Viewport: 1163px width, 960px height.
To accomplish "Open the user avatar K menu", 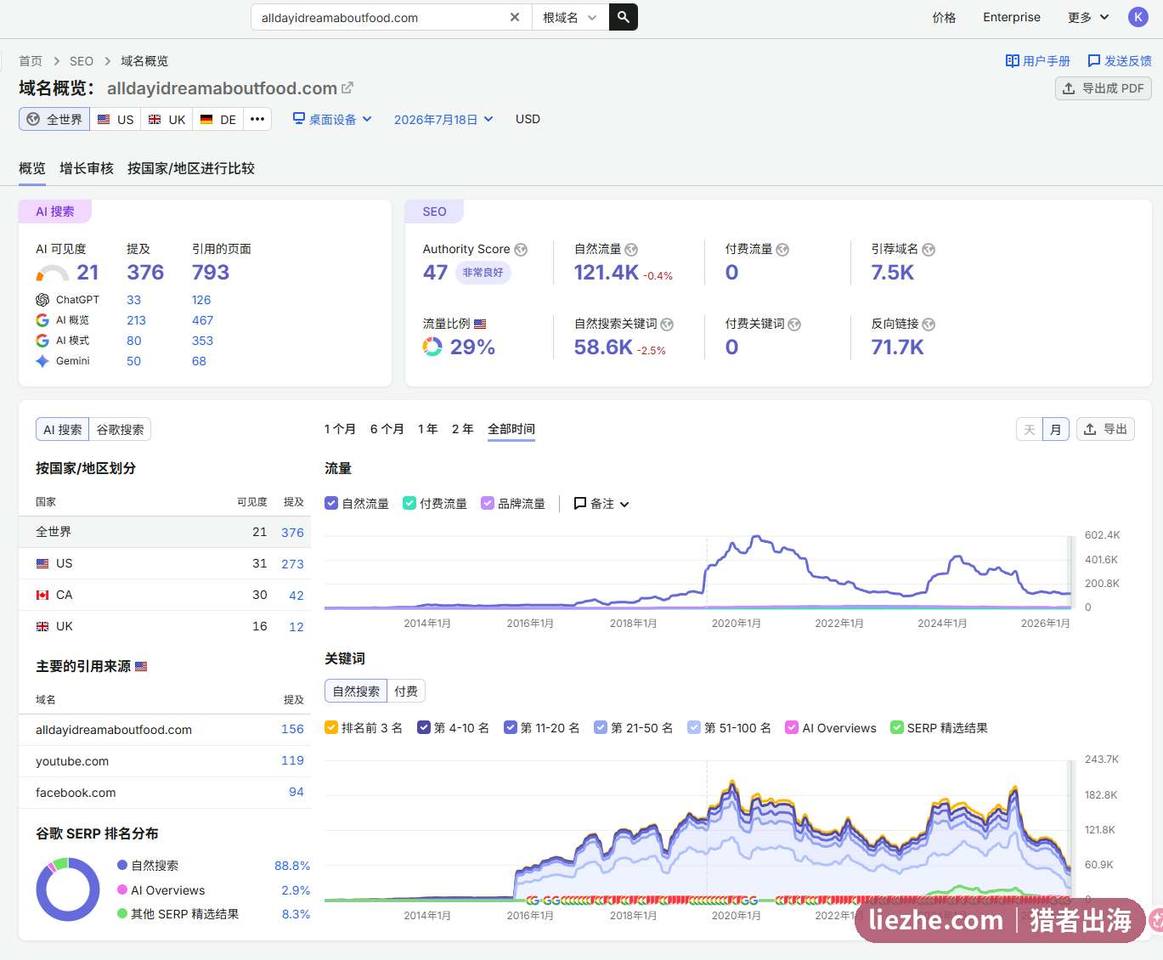I will (1138, 17).
